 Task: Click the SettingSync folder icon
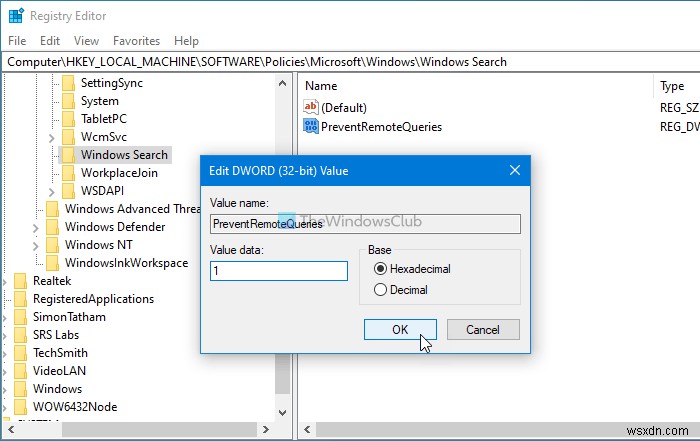[x=68, y=83]
